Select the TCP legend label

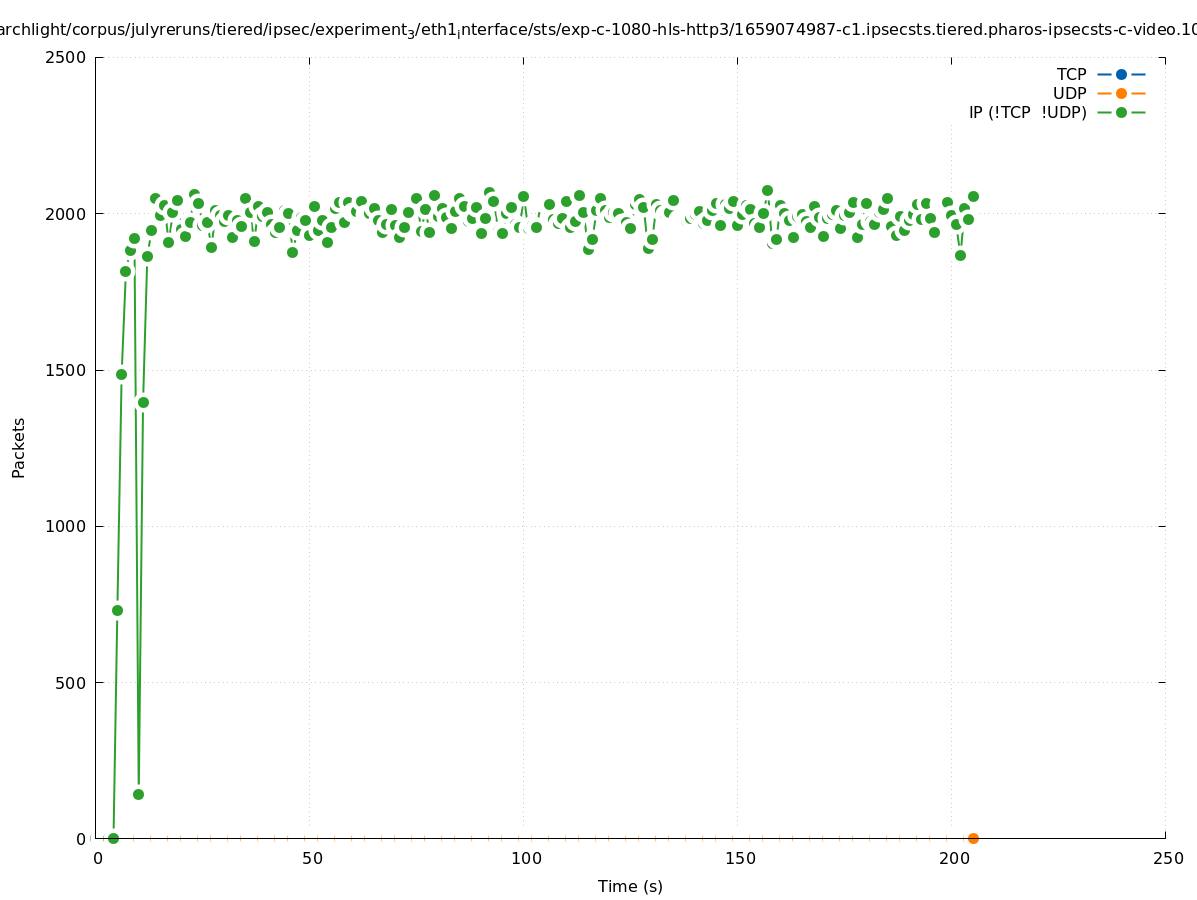click(1071, 74)
